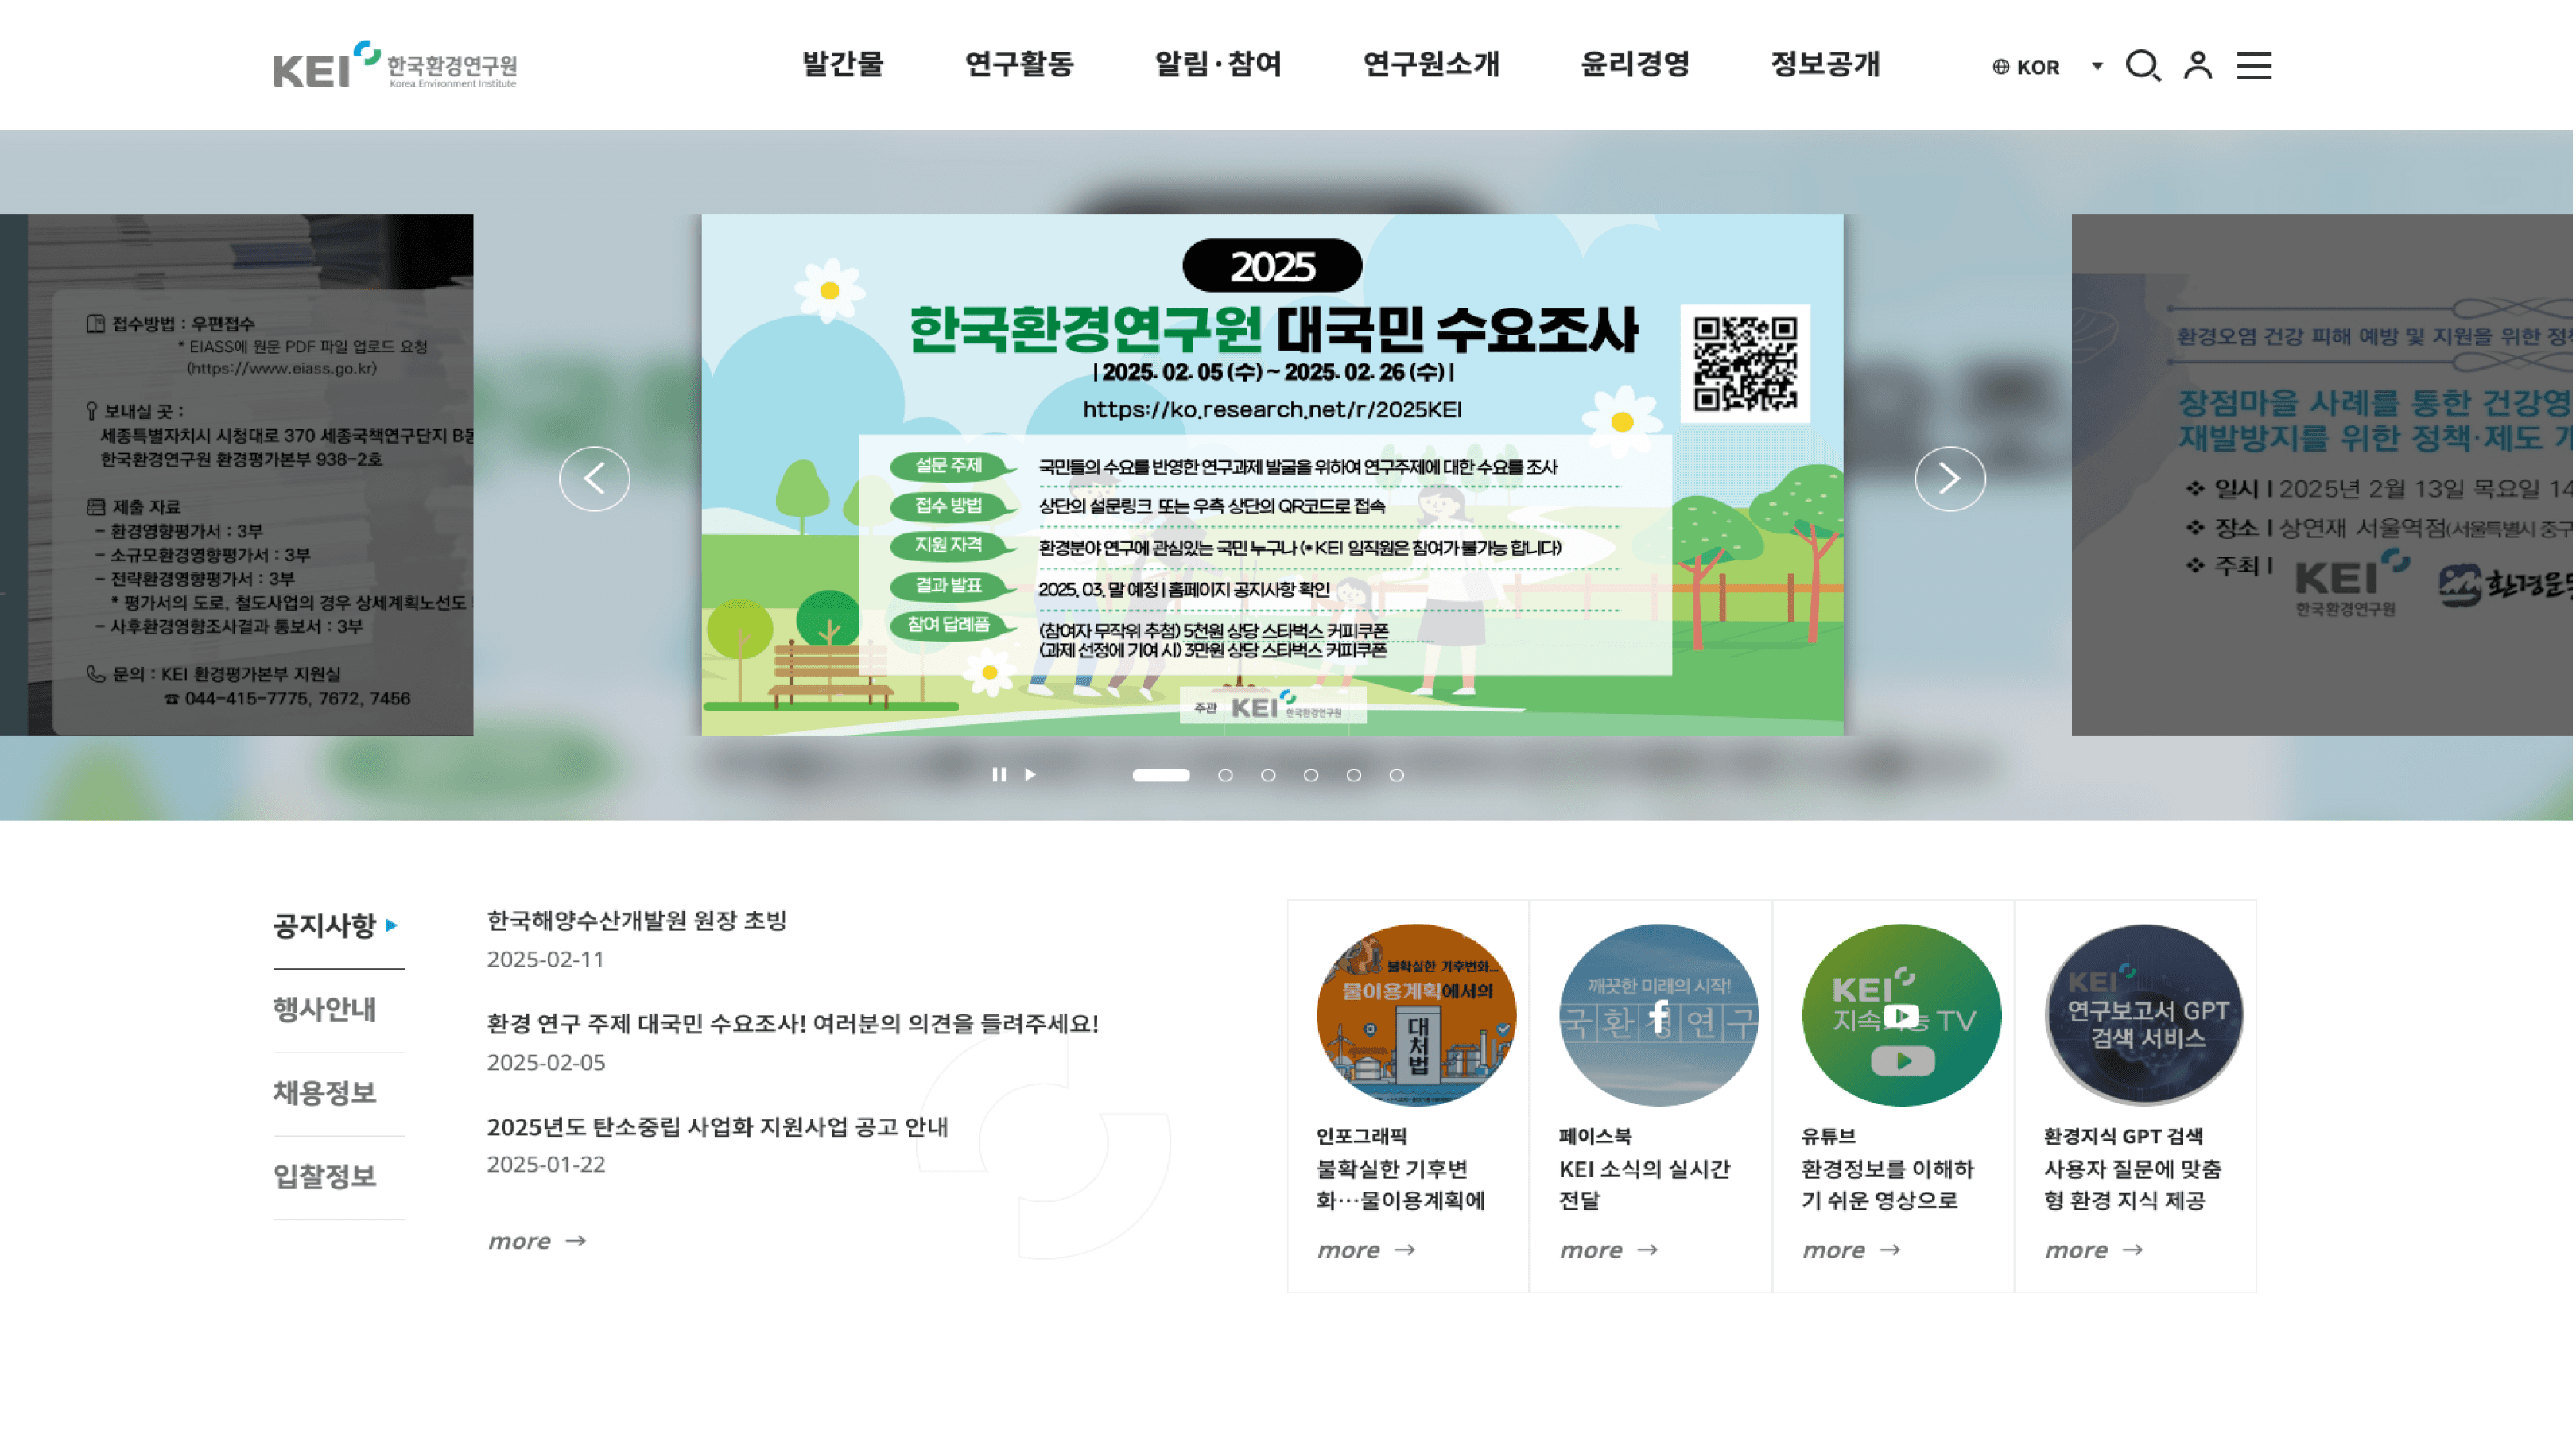
Task: Play the banner slideshow
Action: coord(1030,775)
